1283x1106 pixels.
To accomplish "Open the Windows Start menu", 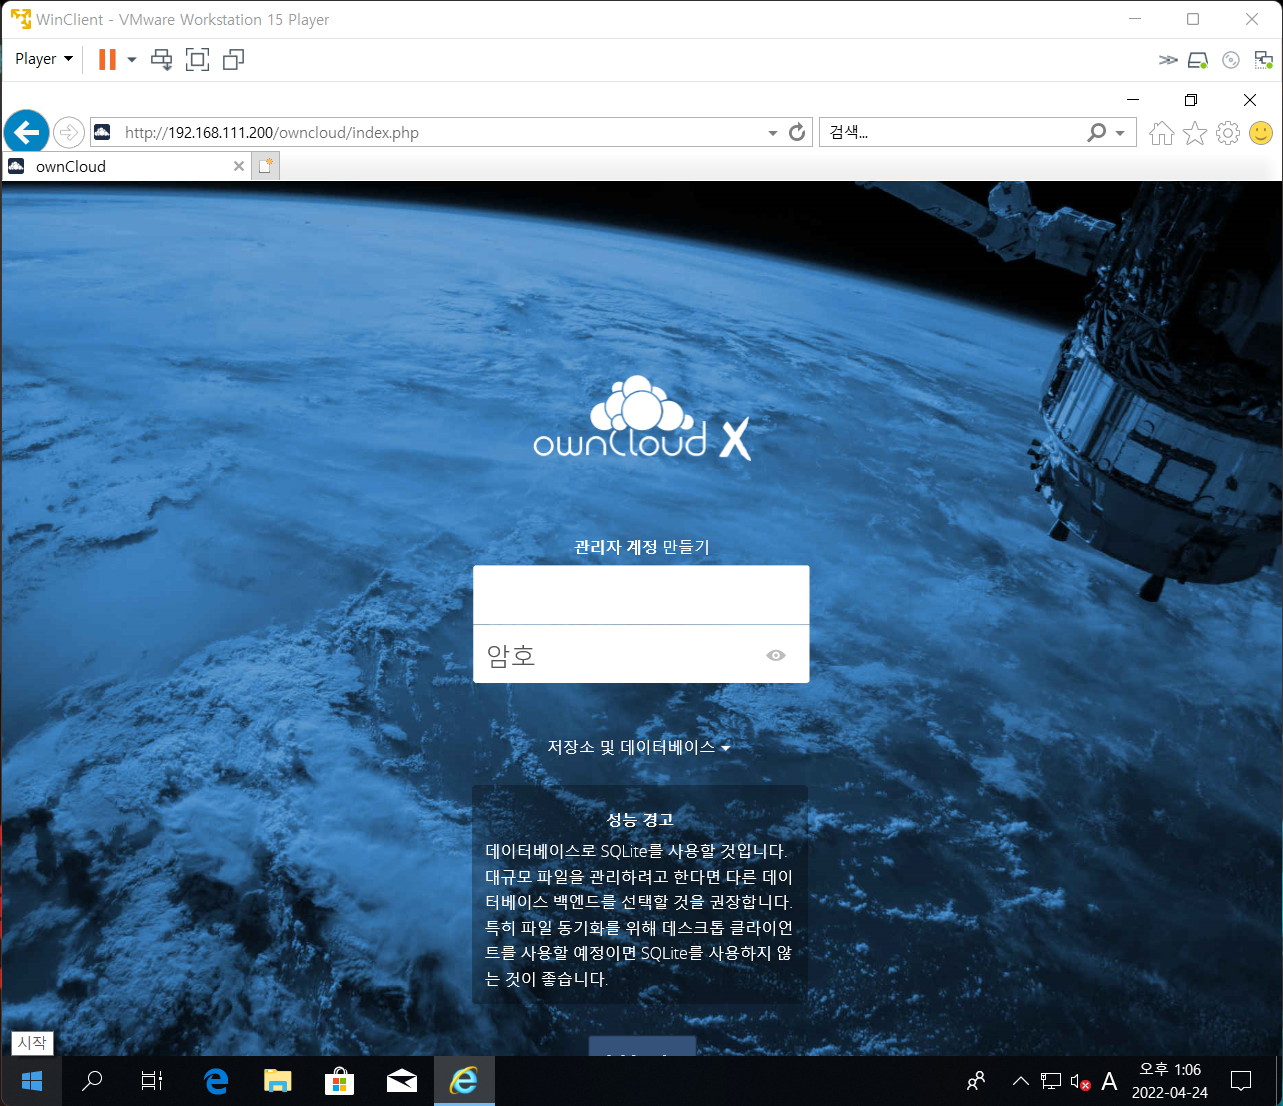I will pos(32,1081).
